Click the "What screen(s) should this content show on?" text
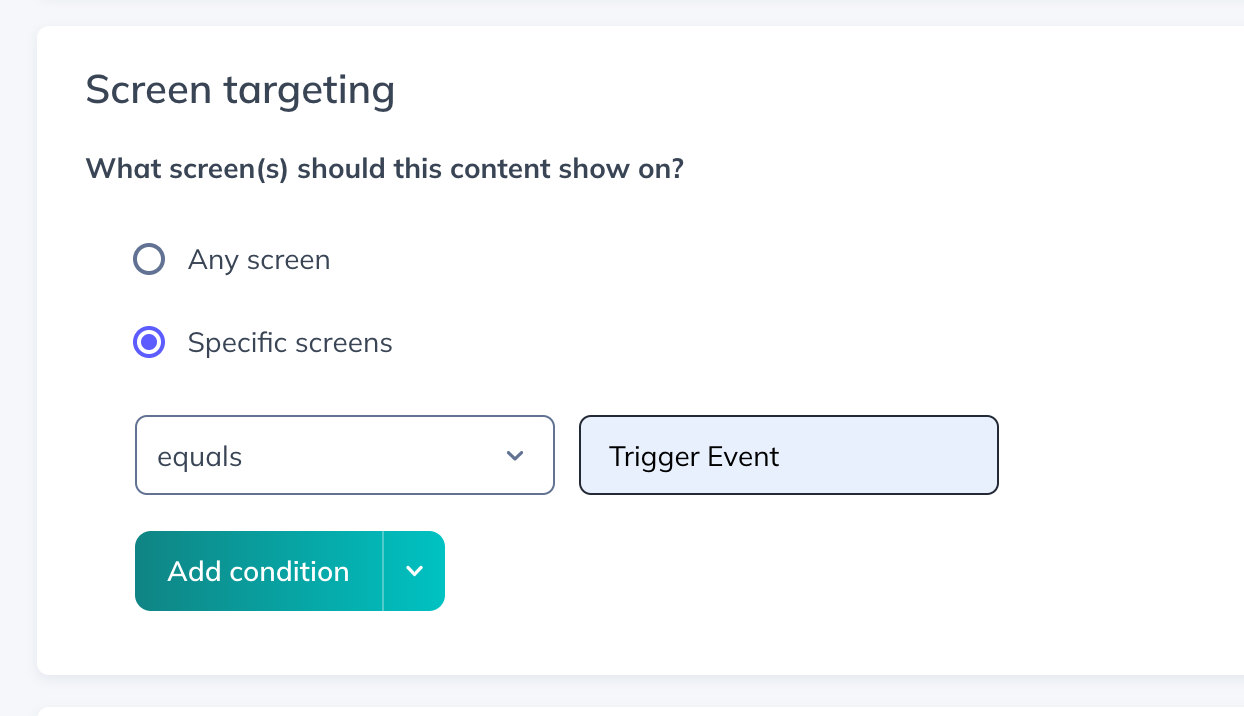Image resolution: width=1244 pixels, height=716 pixels. coord(384,168)
